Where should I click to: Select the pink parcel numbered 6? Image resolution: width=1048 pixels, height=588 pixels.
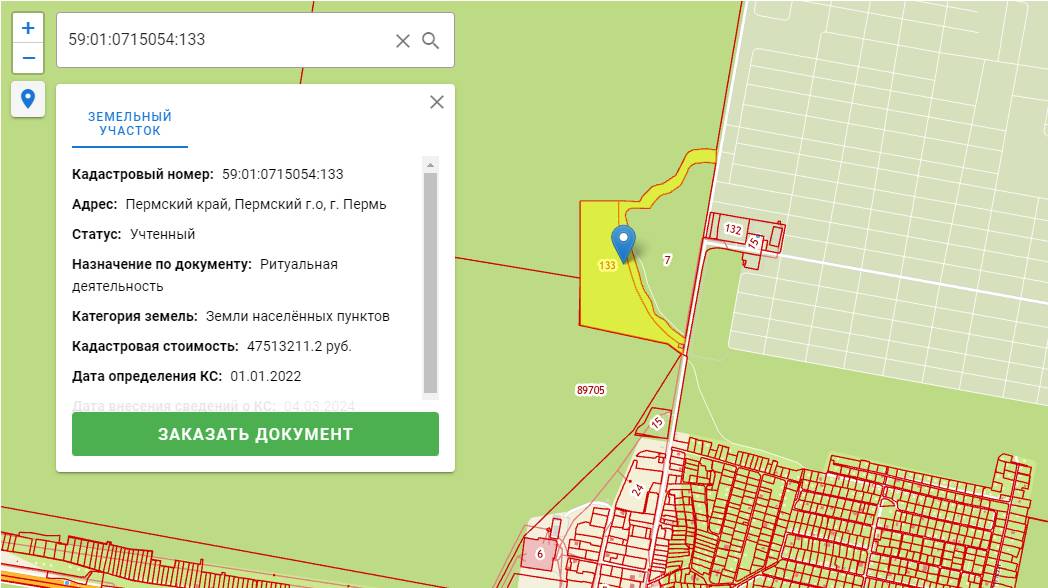(540, 553)
